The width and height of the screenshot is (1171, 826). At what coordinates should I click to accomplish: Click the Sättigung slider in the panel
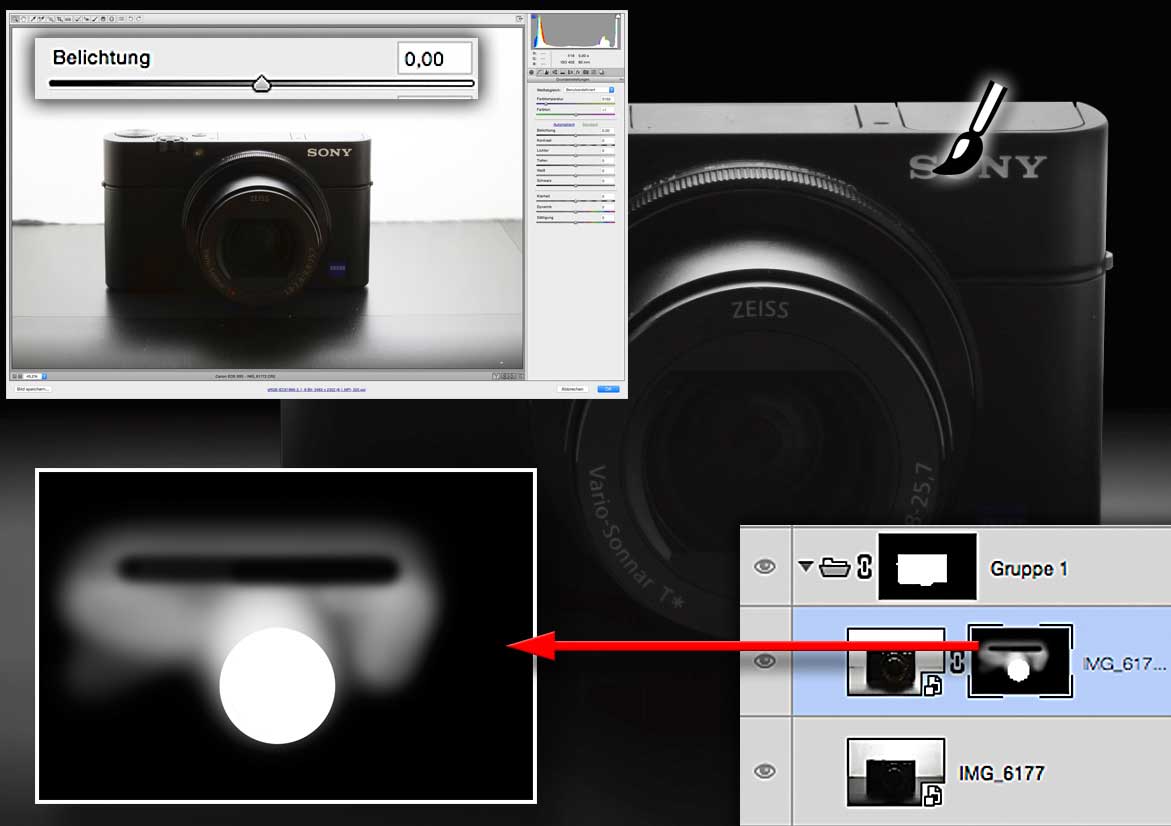pos(575,223)
